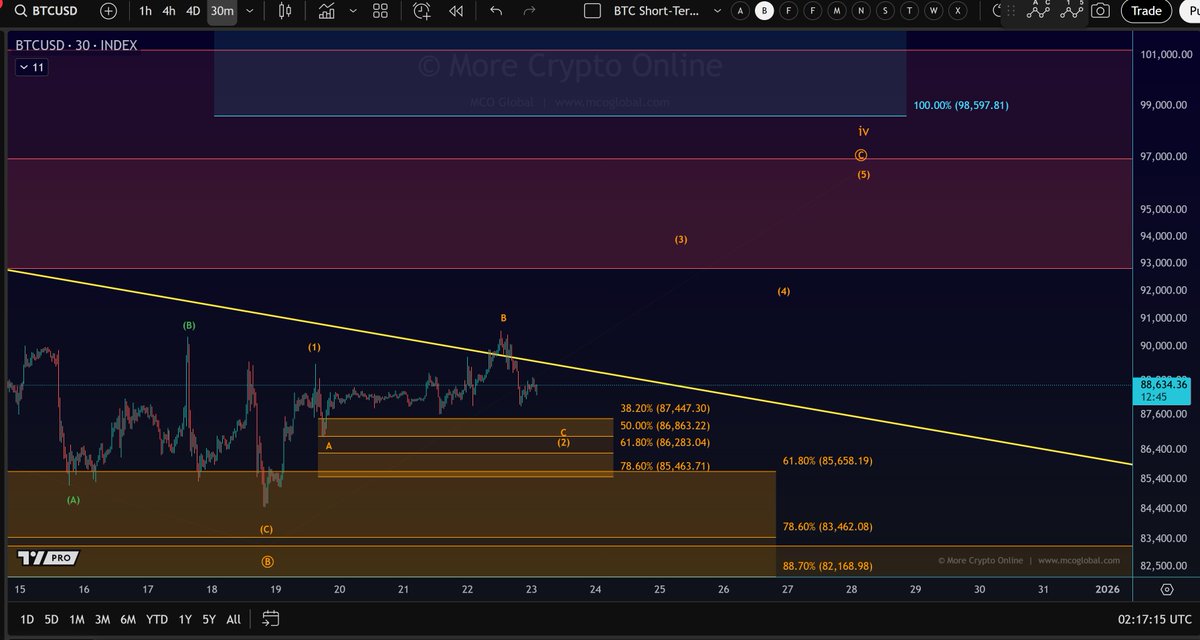
Task: Expand the timeframe interval dropdown
Action: 250,11
